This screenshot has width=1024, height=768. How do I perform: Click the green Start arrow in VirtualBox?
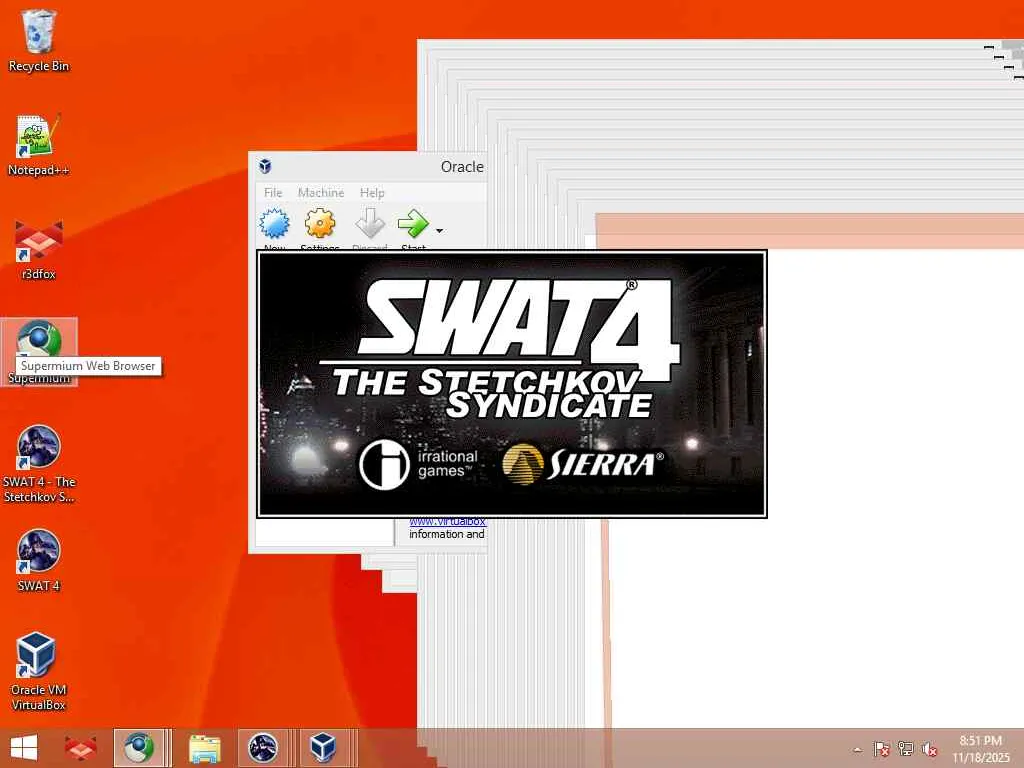(413, 224)
